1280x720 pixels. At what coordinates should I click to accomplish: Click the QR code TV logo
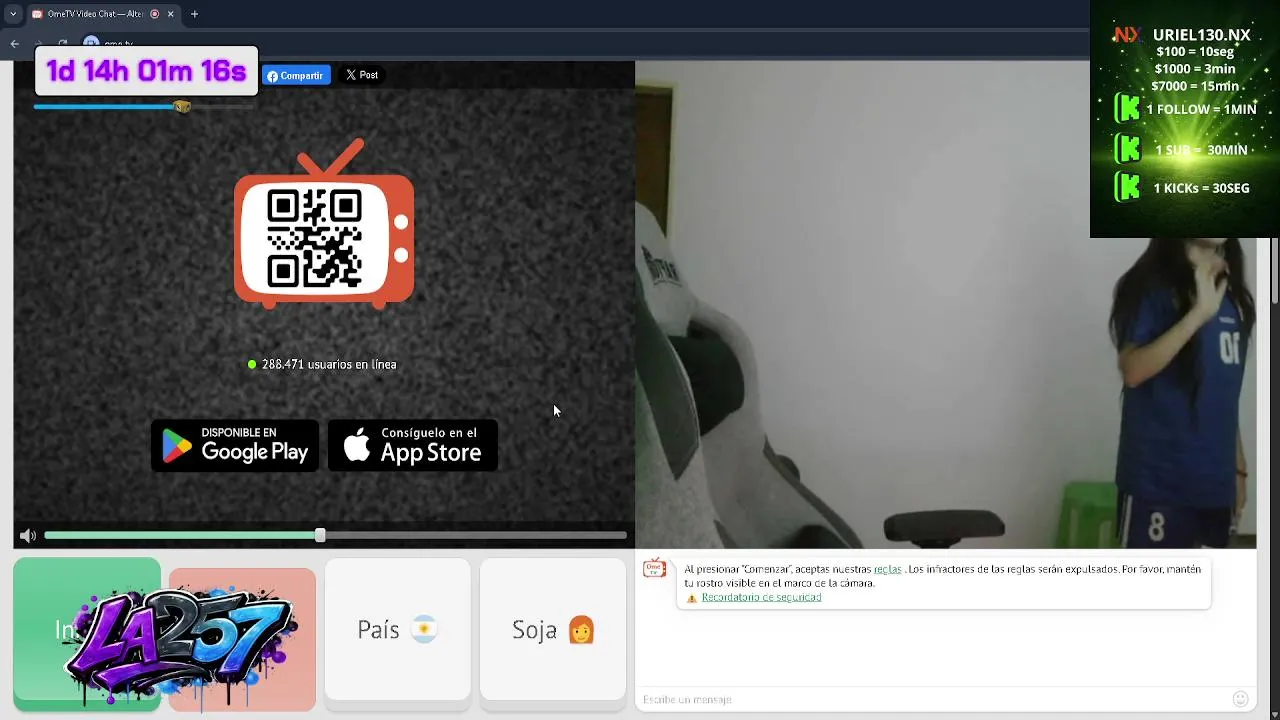(x=324, y=224)
